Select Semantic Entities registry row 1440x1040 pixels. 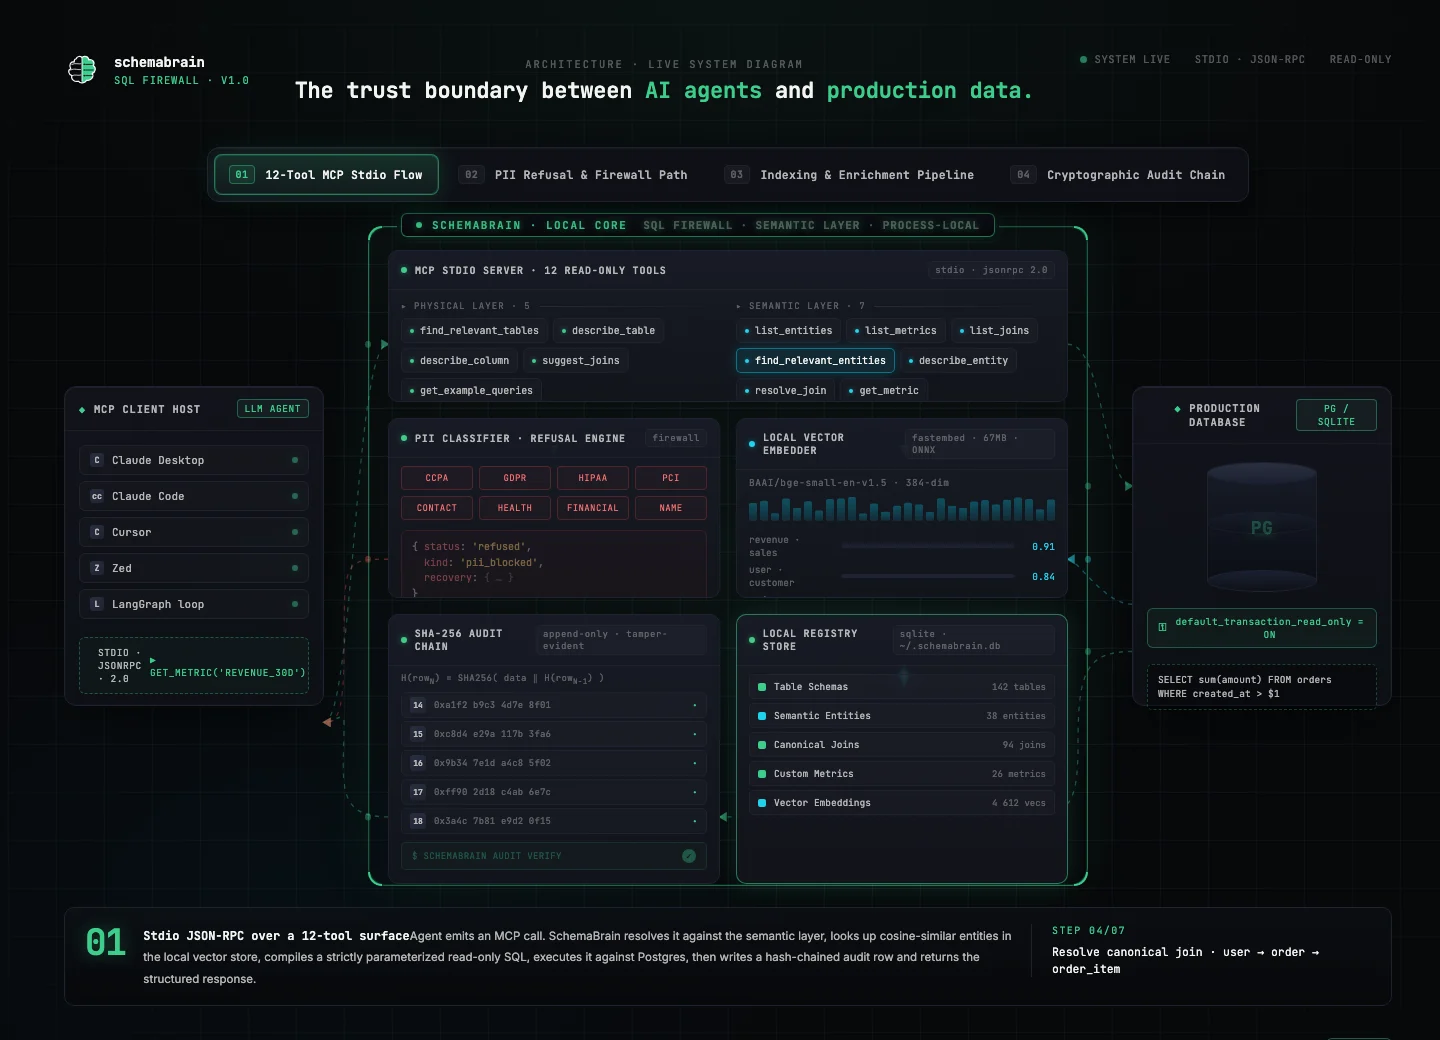point(902,716)
